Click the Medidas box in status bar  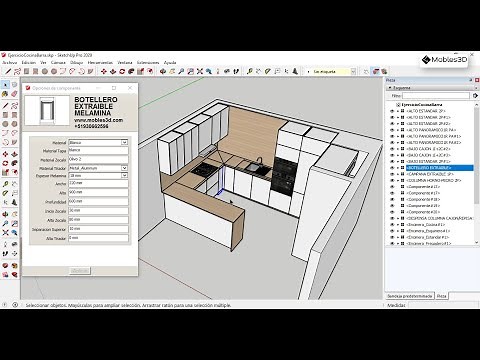click(443, 305)
